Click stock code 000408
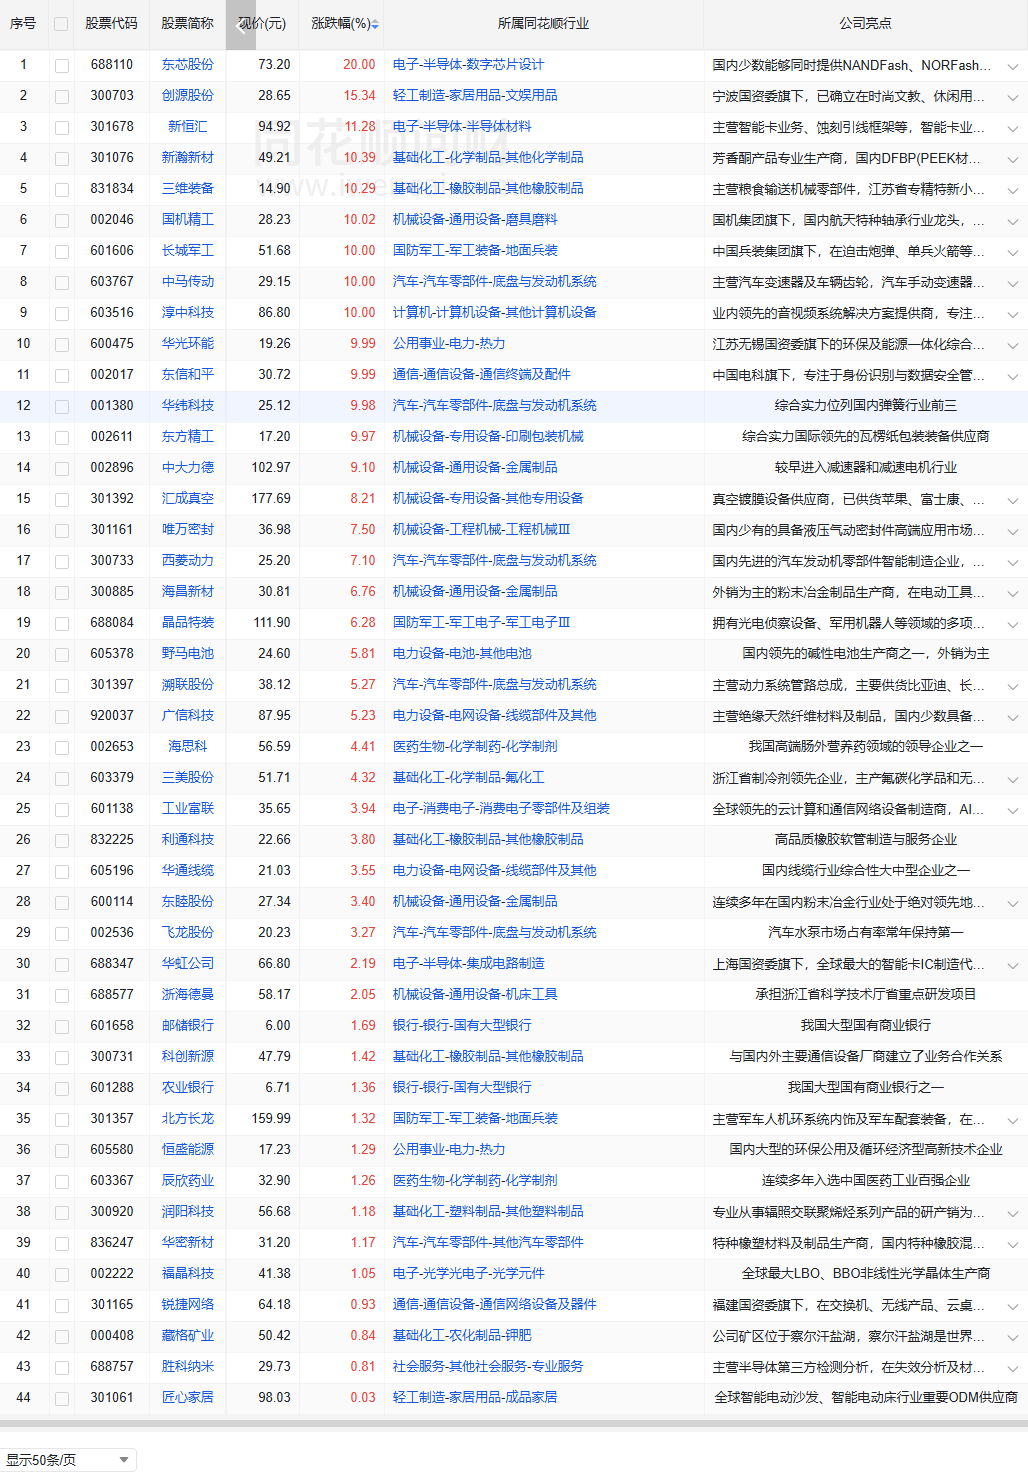The width and height of the screenshot is (1028, 1478). 112,1335
